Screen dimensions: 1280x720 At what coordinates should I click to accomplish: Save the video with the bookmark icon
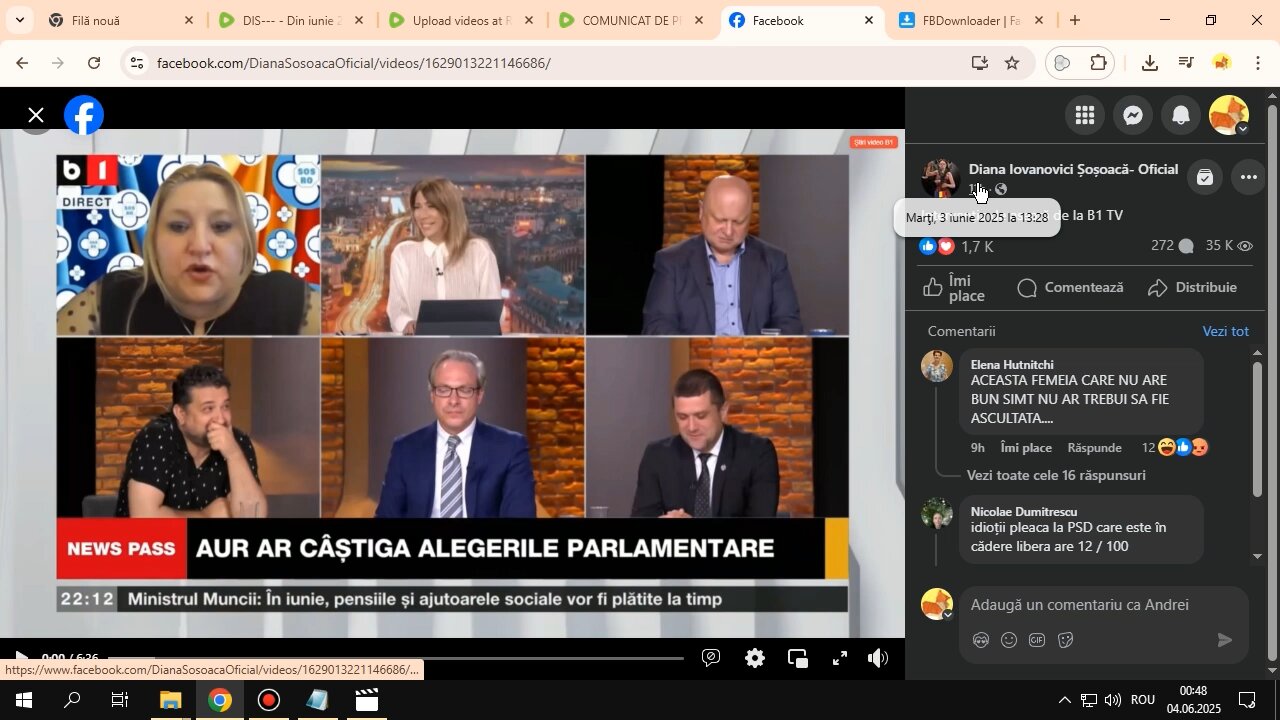click(1205, 178)
